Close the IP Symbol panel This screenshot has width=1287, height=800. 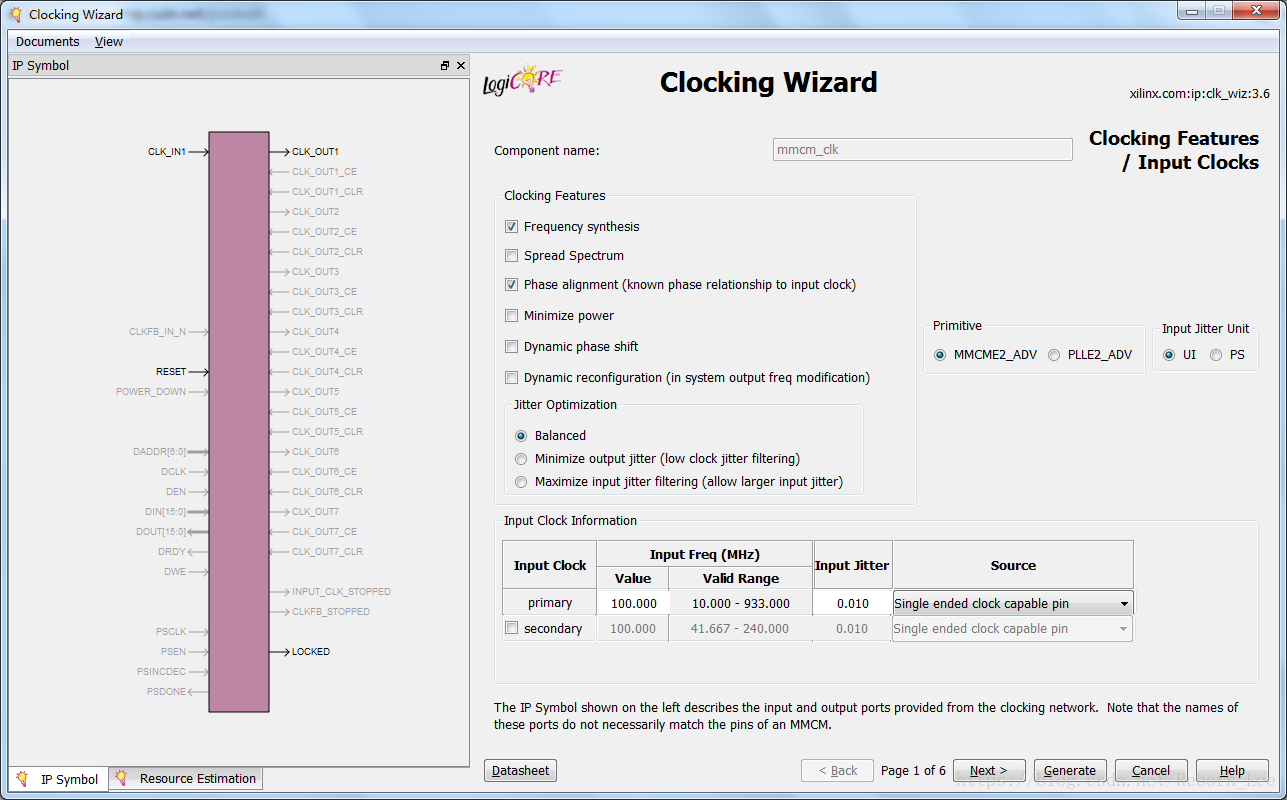click(461, 66)
